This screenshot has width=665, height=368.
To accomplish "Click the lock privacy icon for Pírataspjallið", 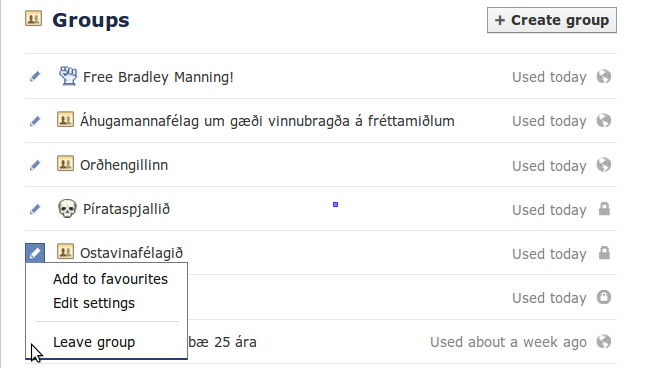I will pyautogui.click(x=604, y=209).
